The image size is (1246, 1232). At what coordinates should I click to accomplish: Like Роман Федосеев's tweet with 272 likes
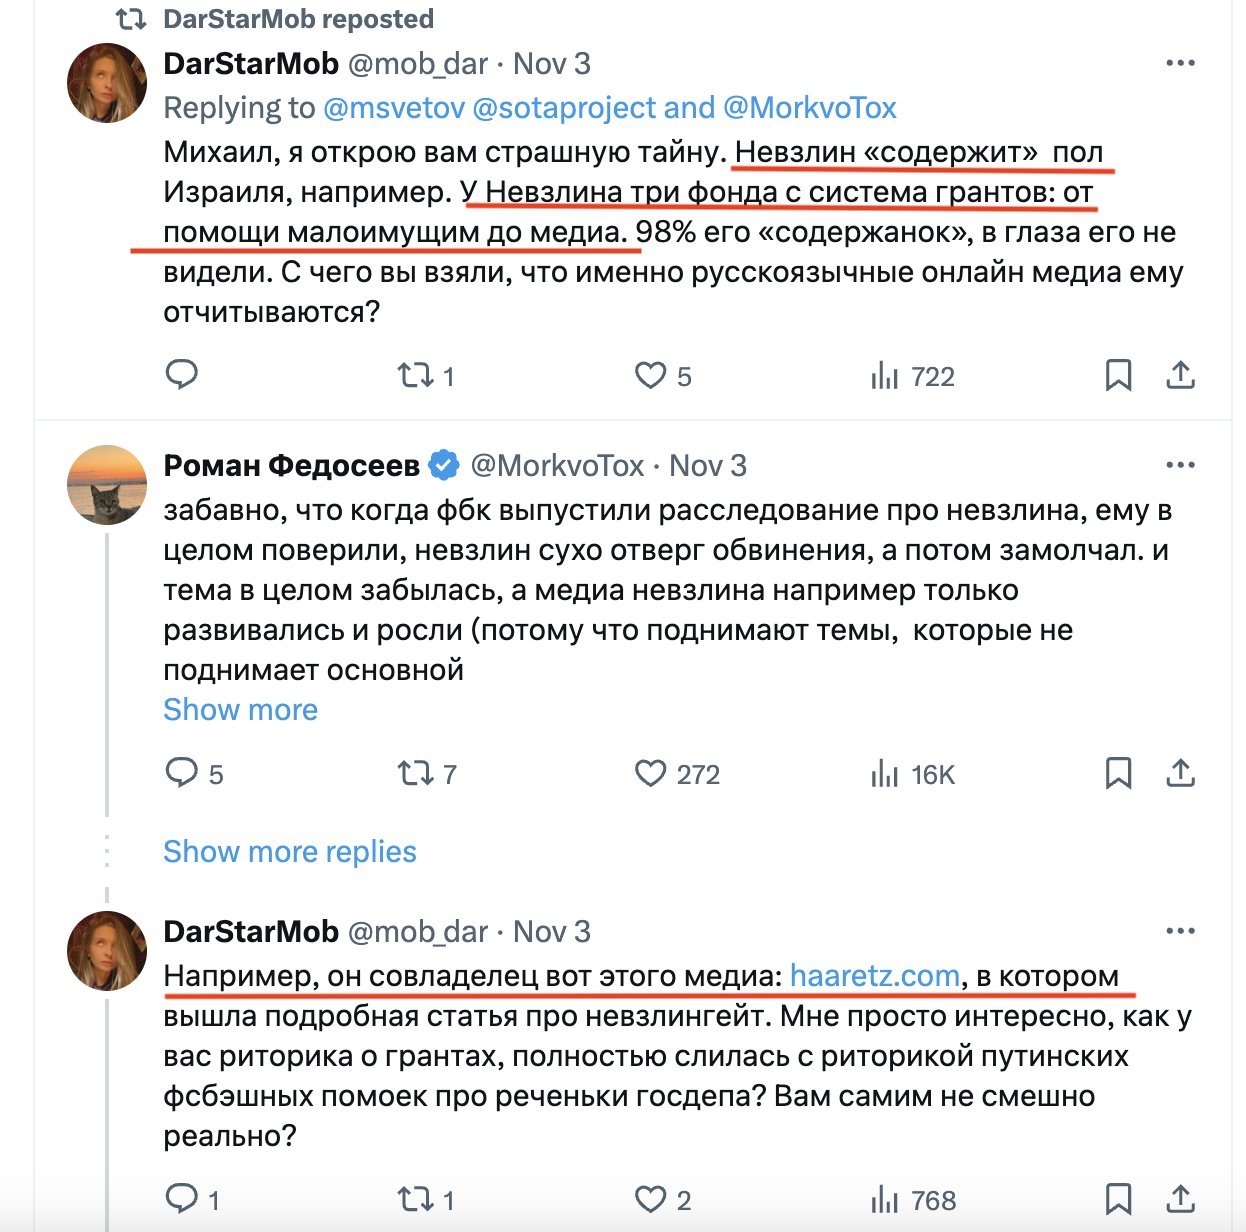(x=650, y=773)
